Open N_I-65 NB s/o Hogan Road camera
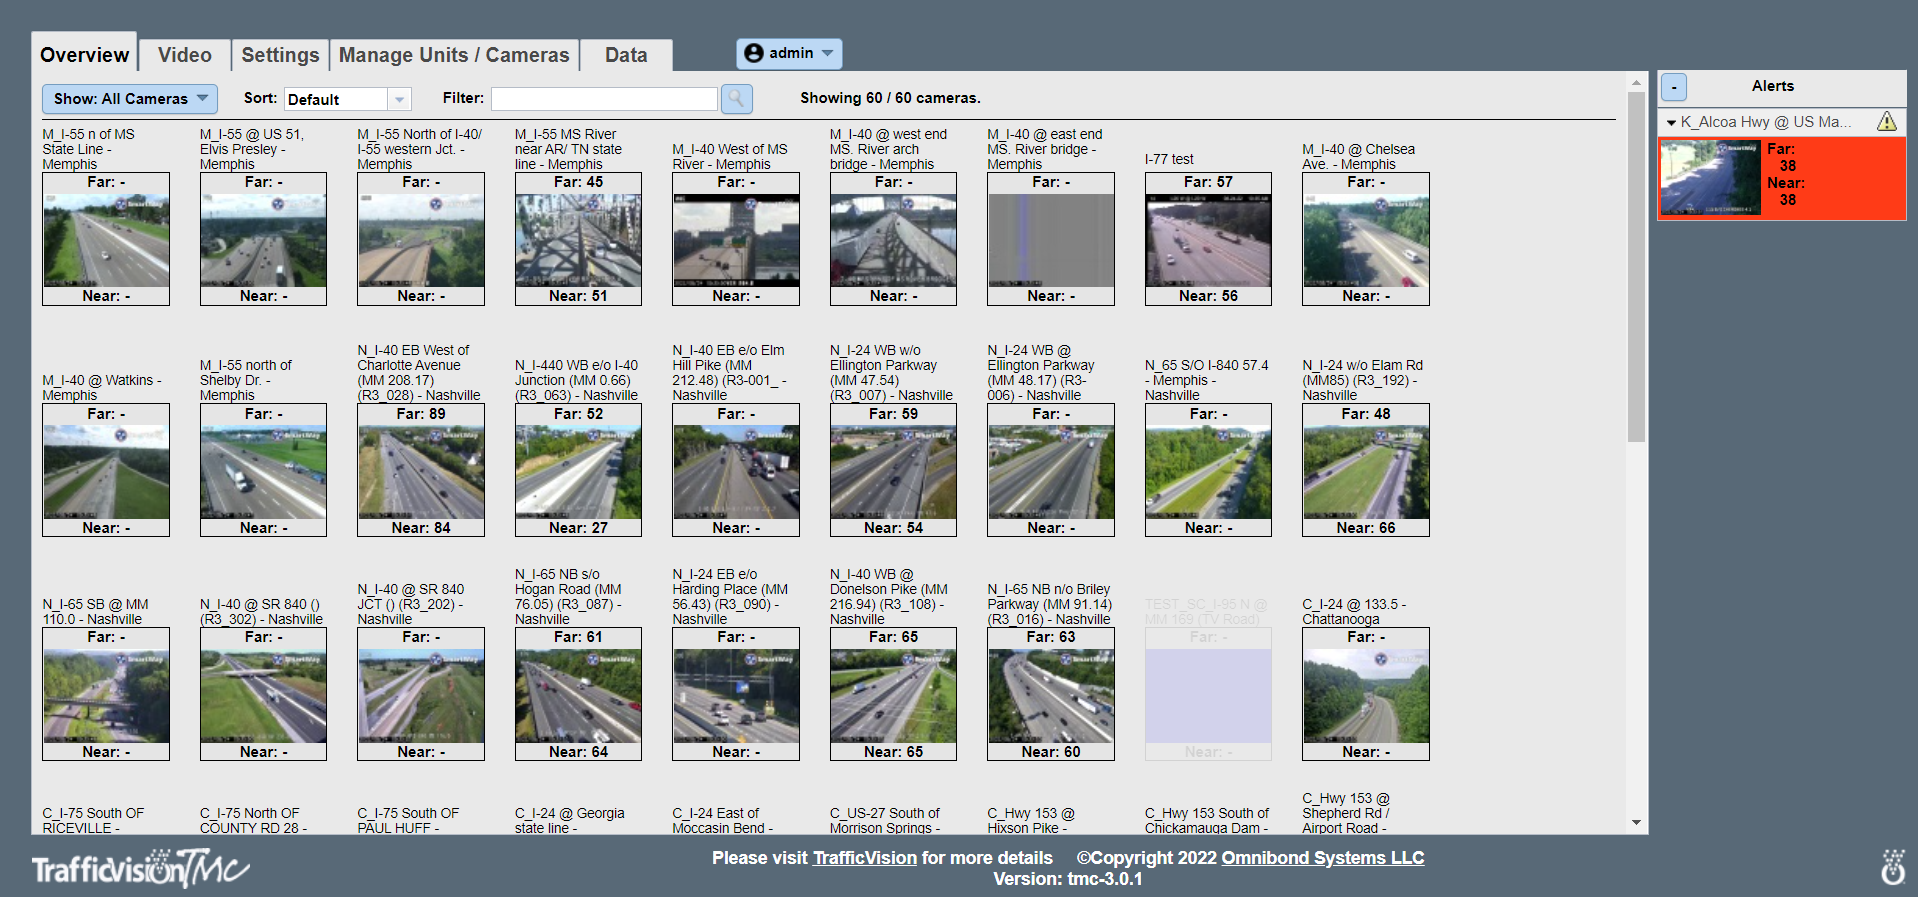The width and height of the screenshot is (1918, 897). pyautogui.click(x=578, y=694)
